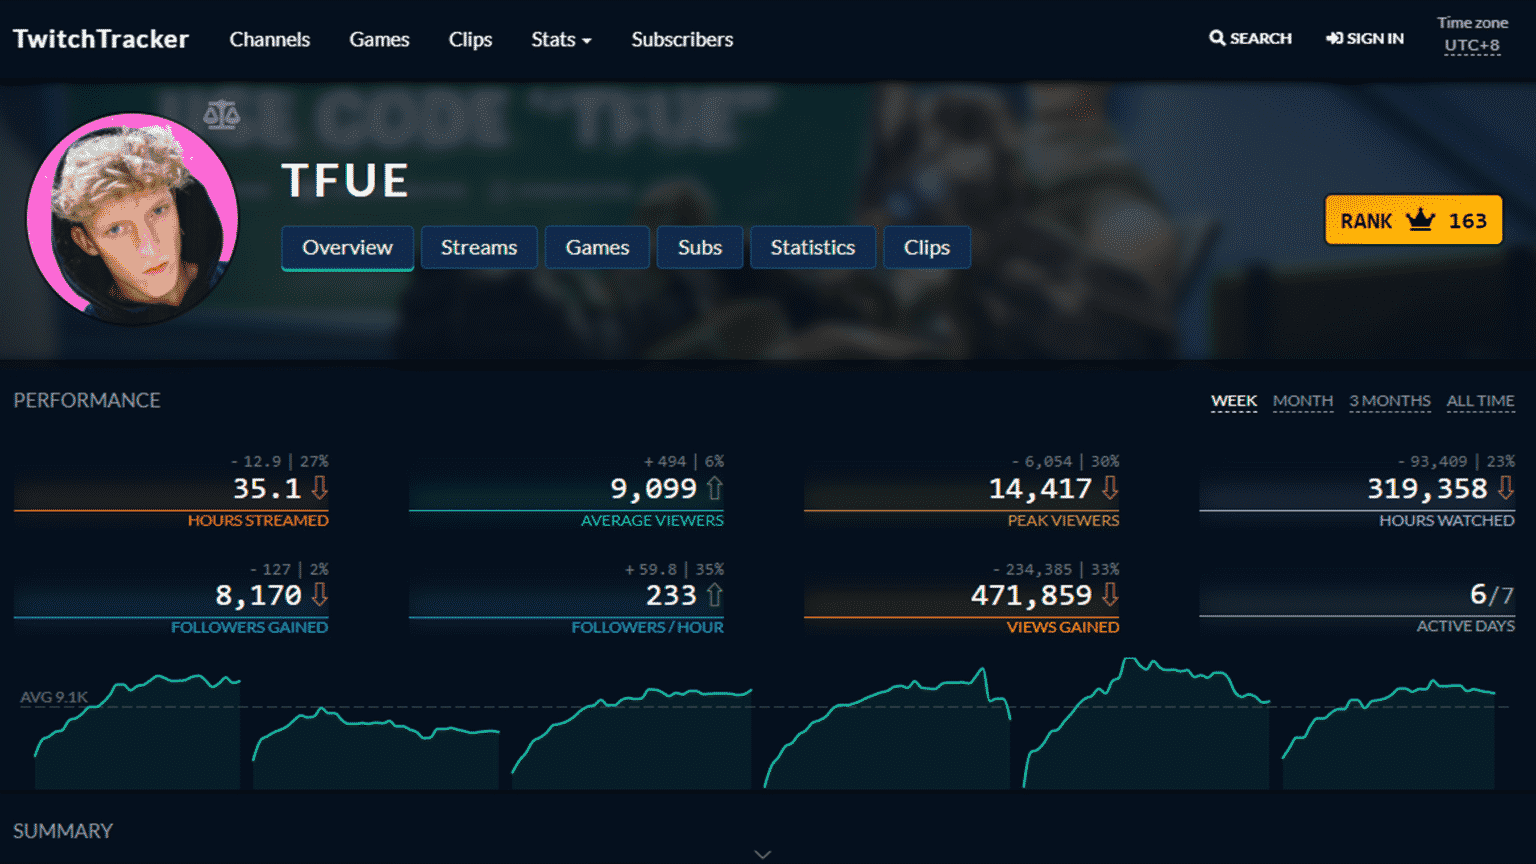Expand the SUMMARY section chevron

(x=763, y=852)
